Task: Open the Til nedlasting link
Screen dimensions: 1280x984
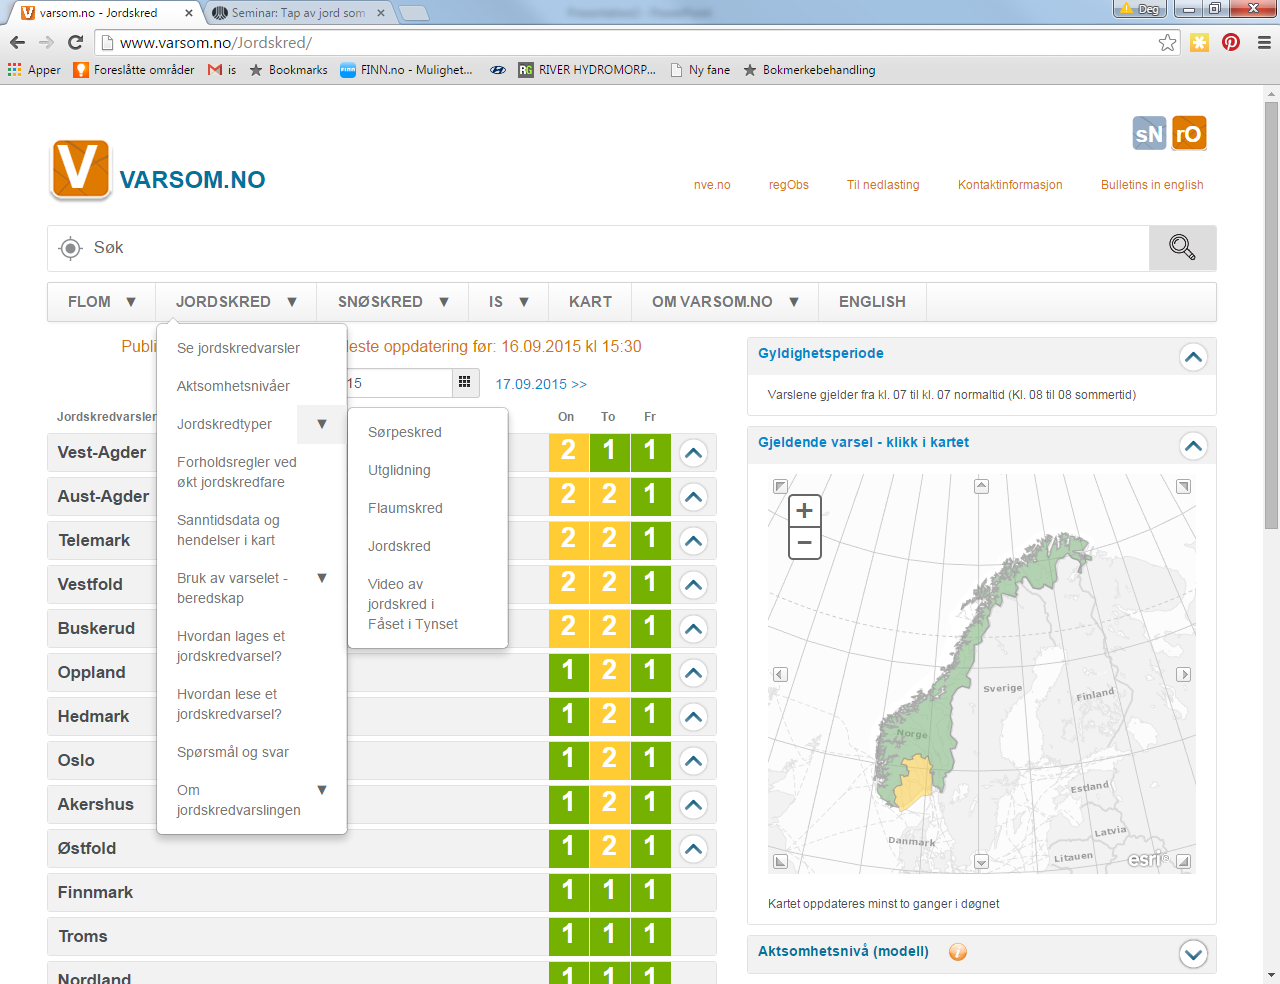Action: pyautogui.click(x=883, y=185)
